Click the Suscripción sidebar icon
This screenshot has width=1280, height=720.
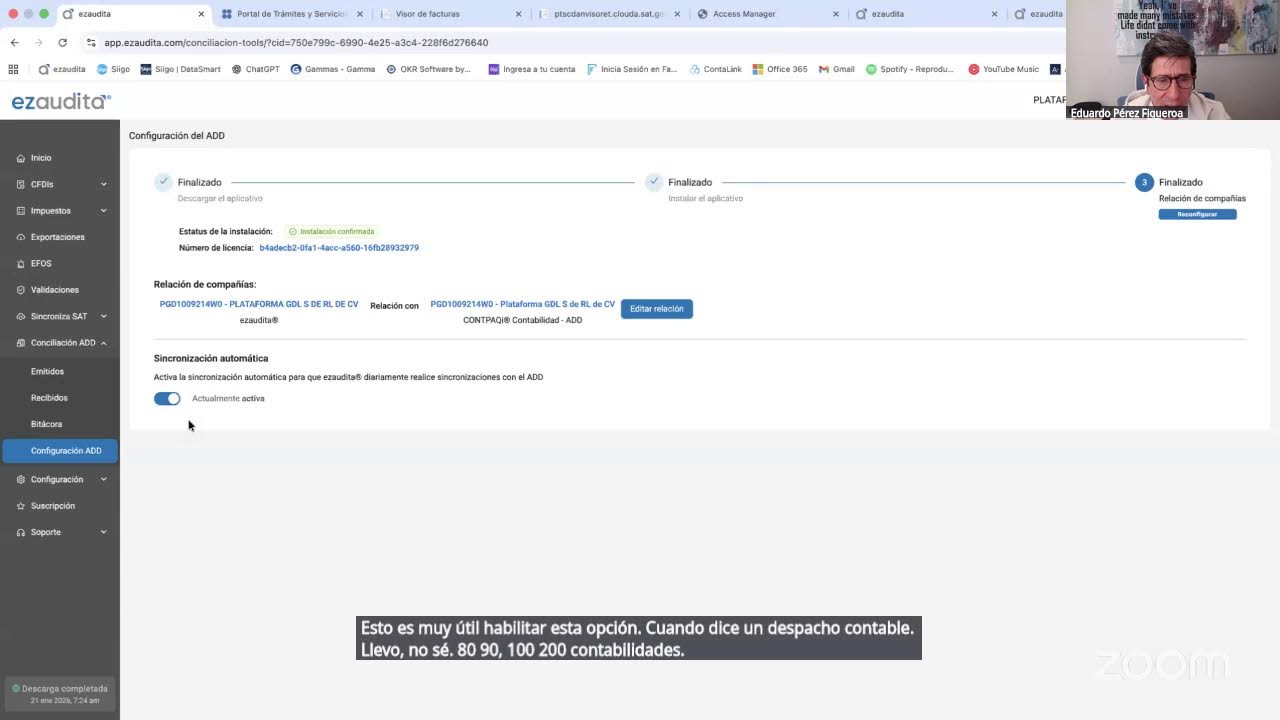click(x=21, y=506)
